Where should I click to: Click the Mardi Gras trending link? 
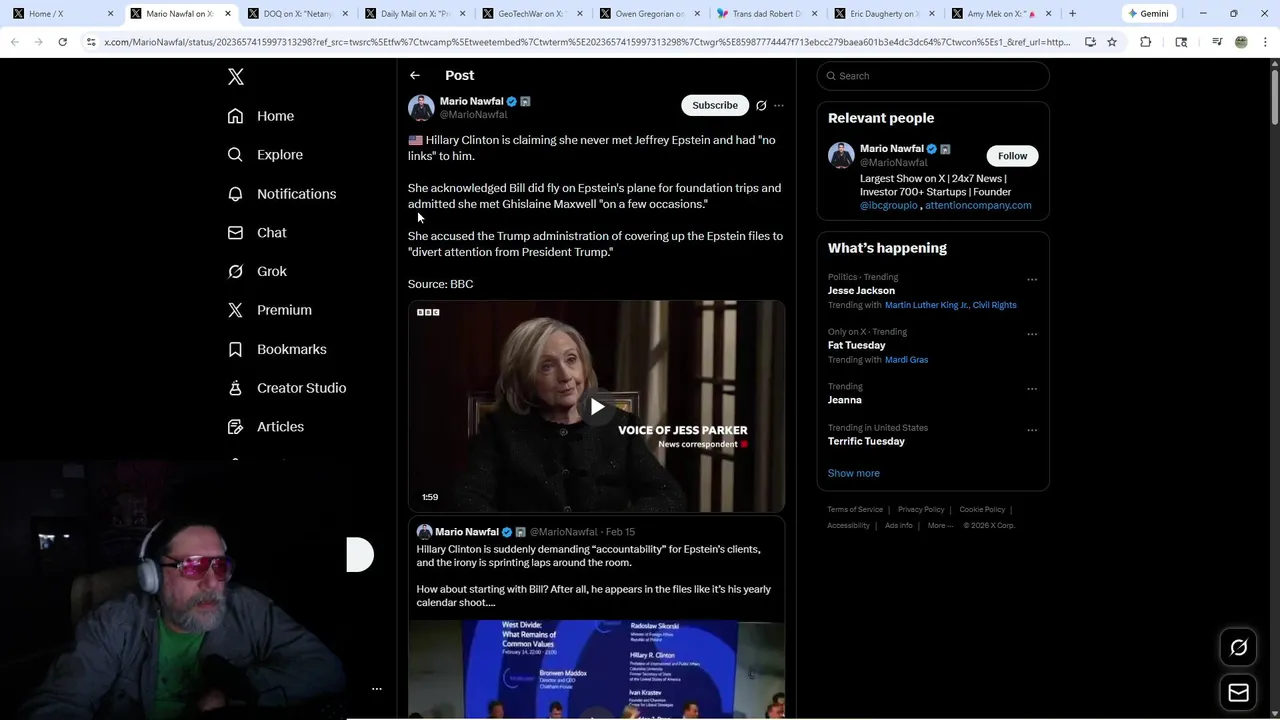[906, 360]
